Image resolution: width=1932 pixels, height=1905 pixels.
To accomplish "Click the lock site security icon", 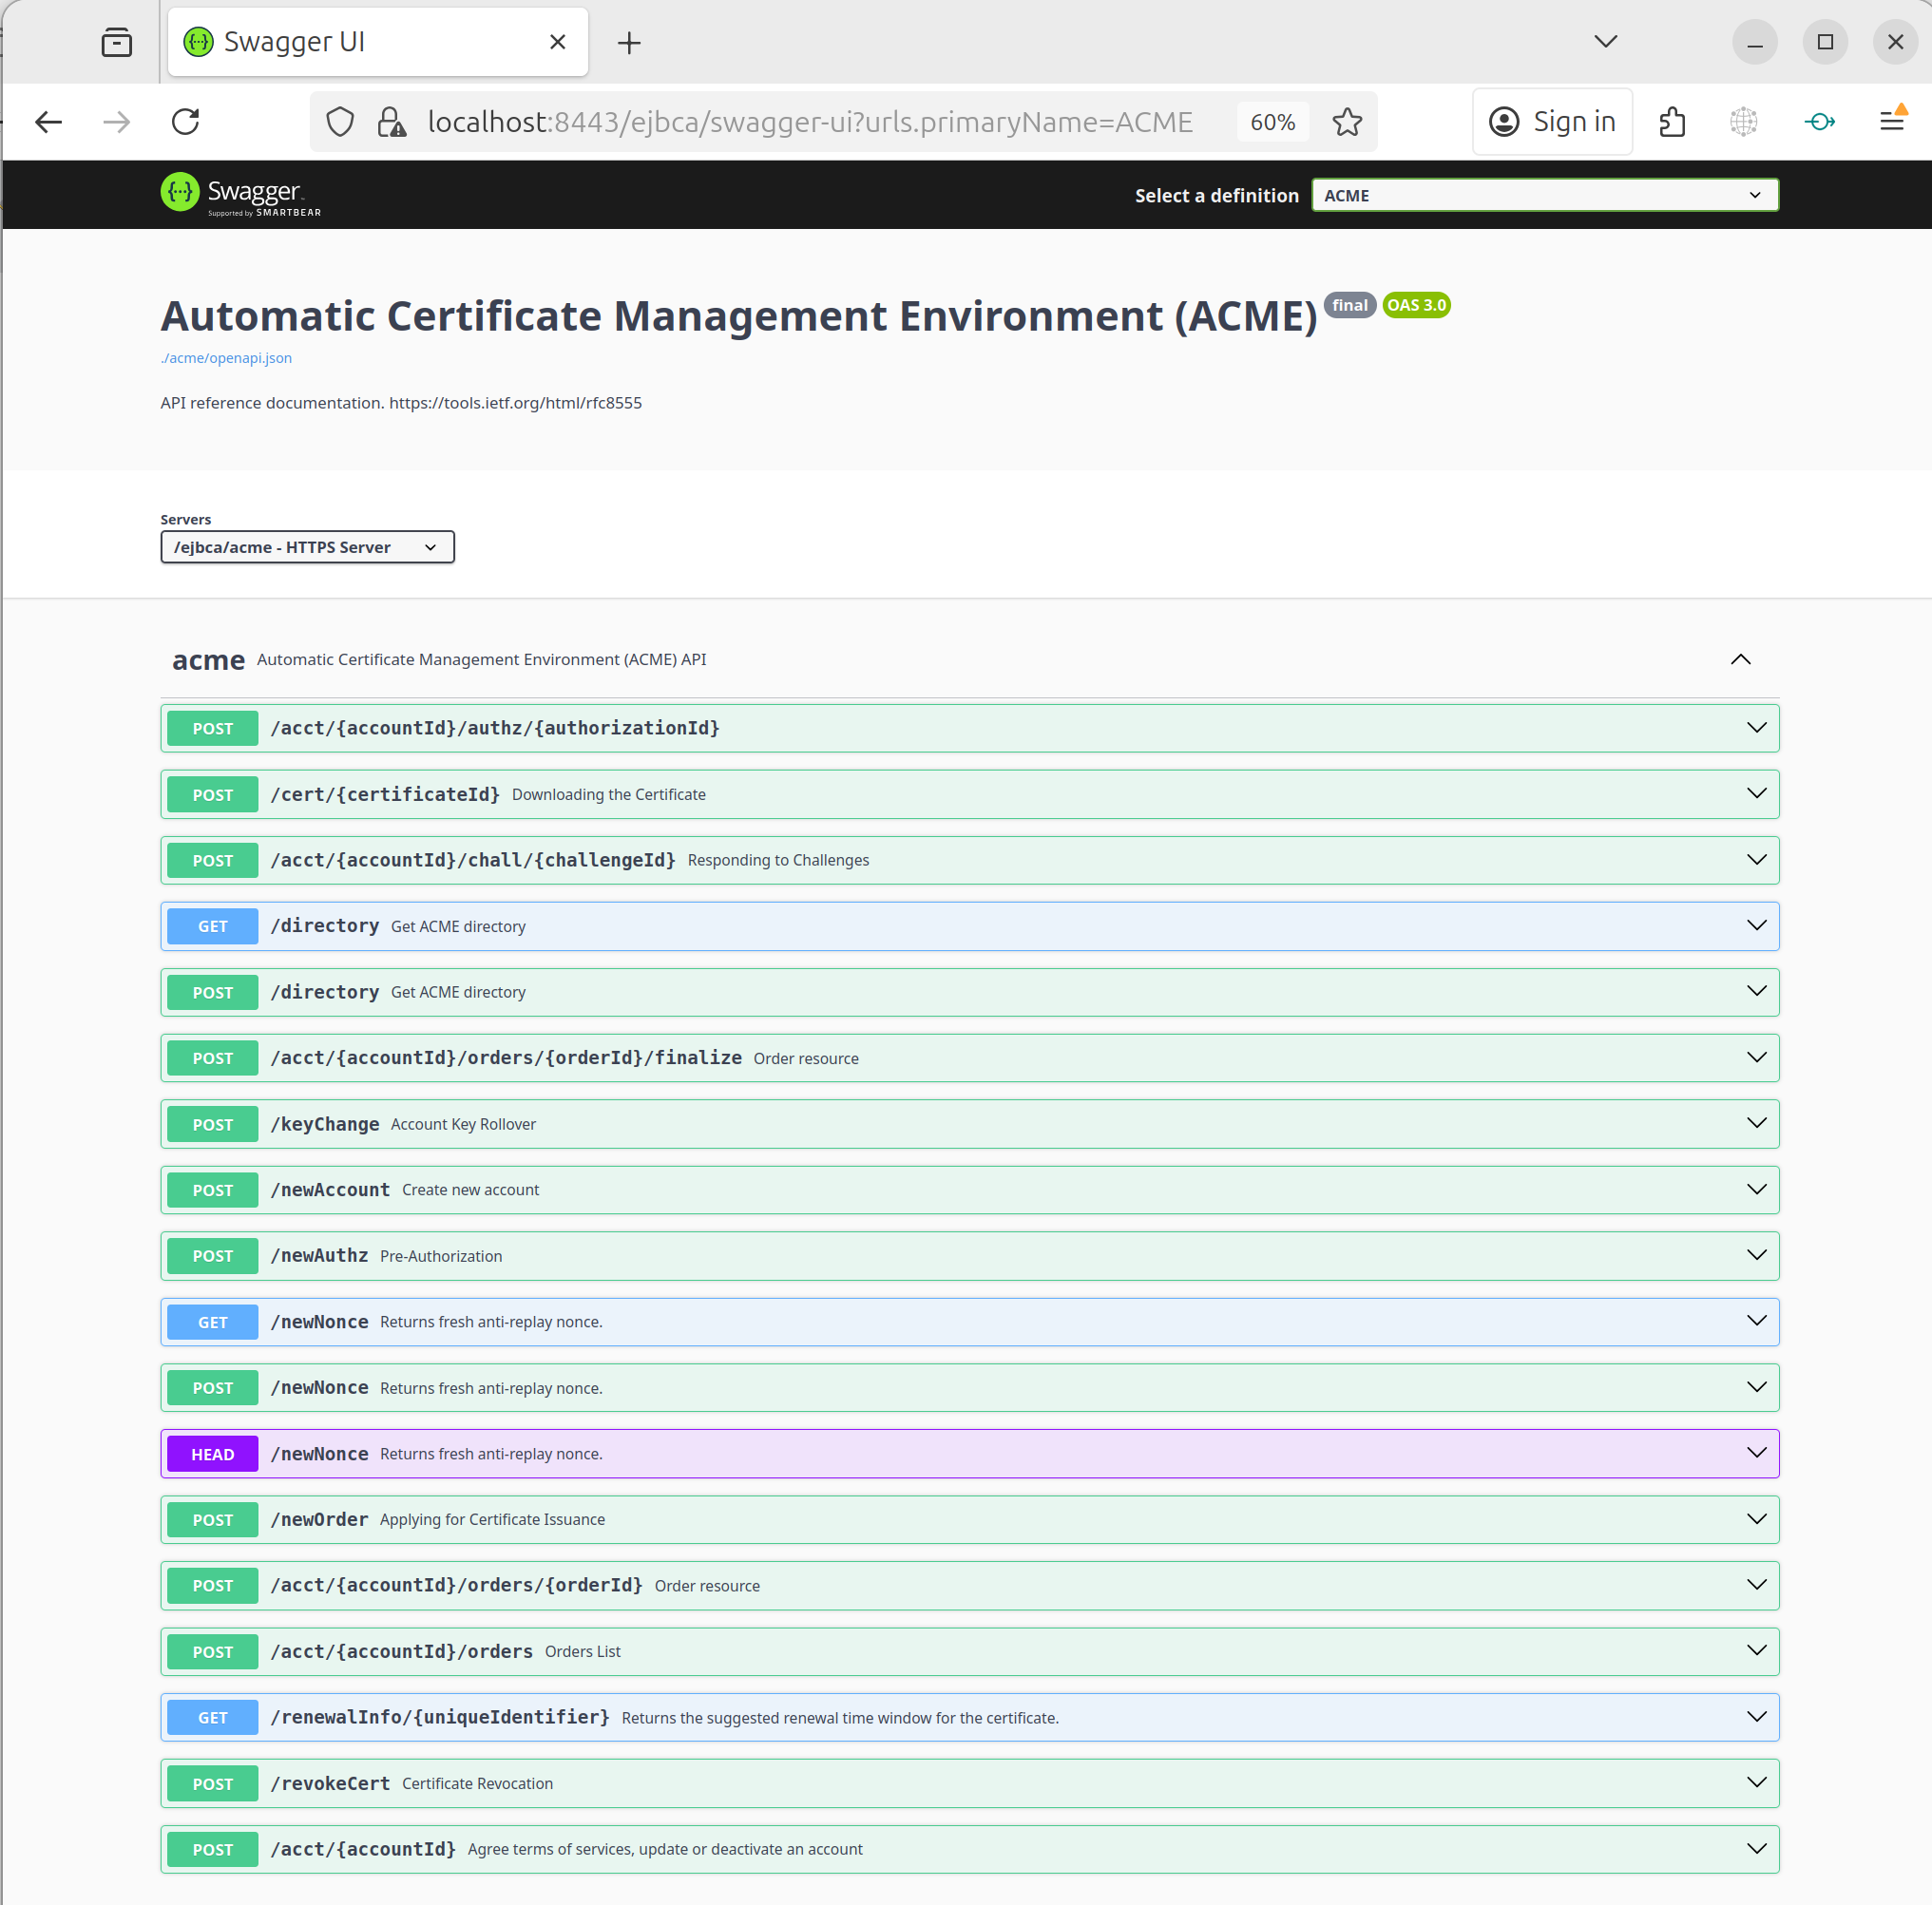I will [391, 122].
